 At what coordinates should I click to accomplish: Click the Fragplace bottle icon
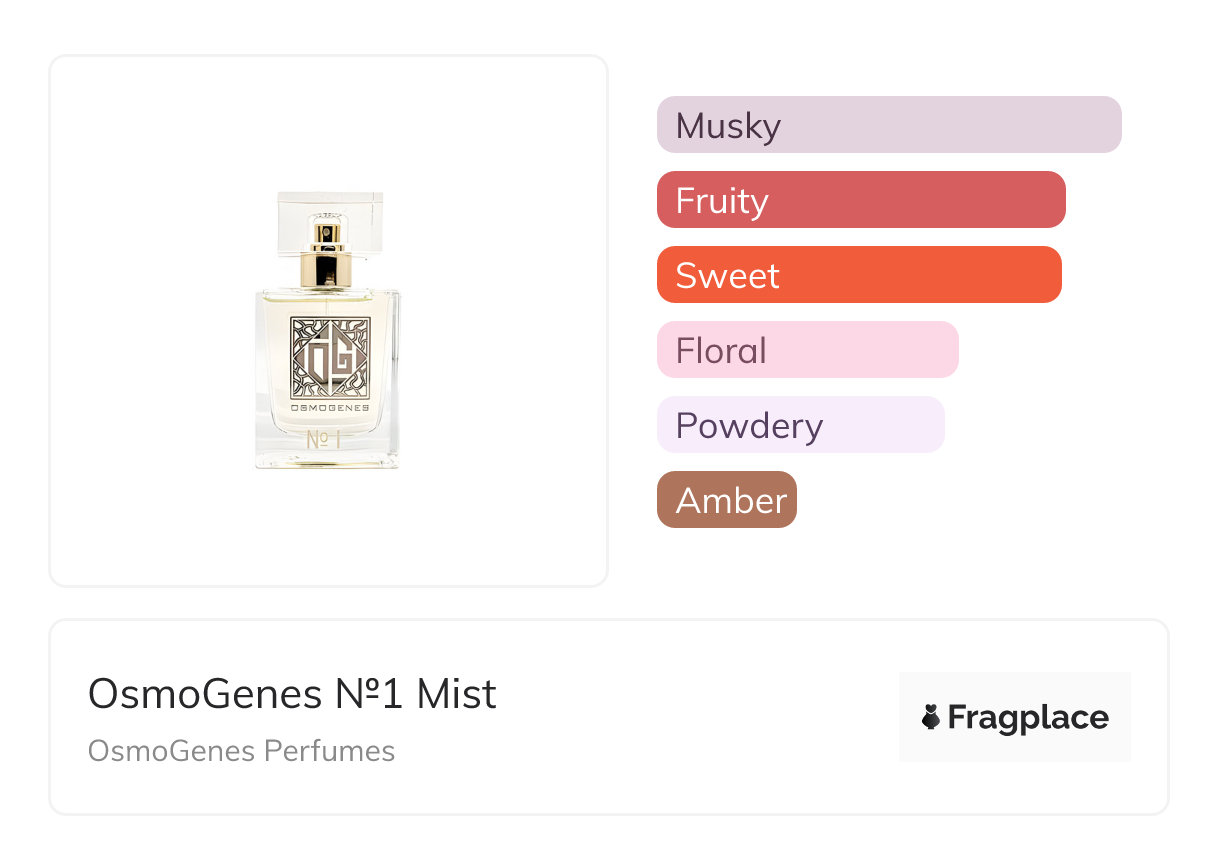(931, 717)
